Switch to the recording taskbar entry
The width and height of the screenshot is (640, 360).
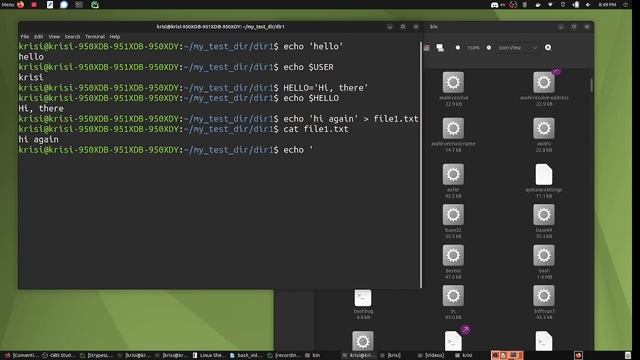tap(284, 356)
